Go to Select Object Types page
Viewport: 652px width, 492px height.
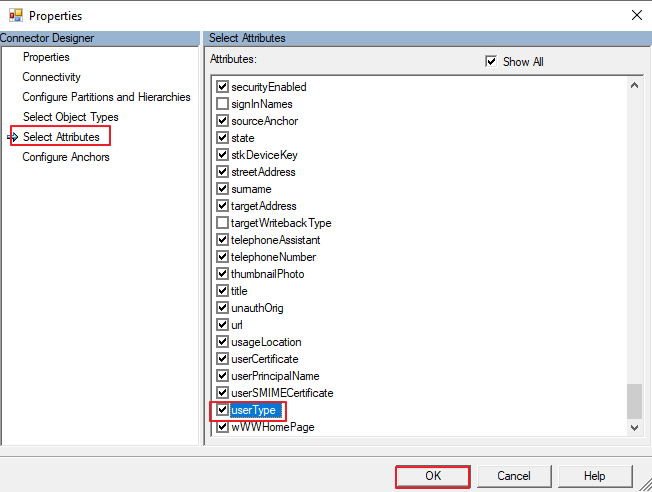[71, 117]
